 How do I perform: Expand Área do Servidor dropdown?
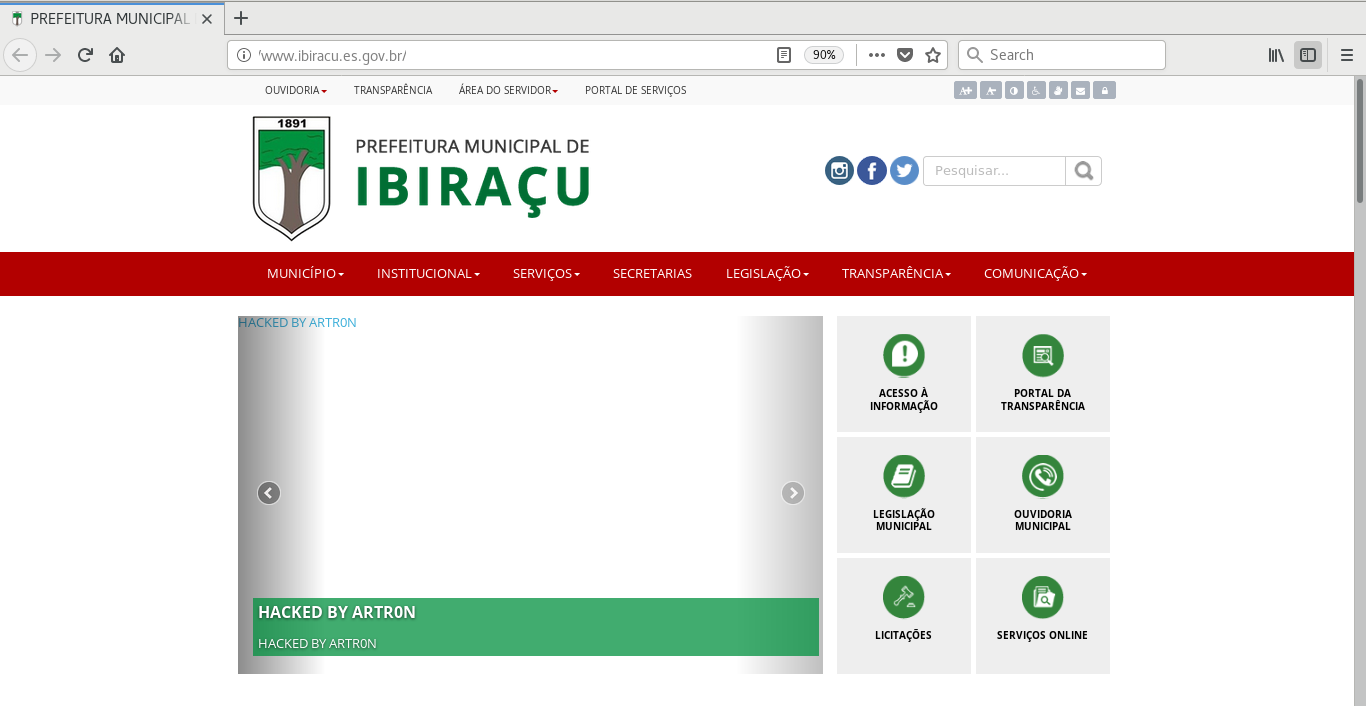coord(508,90)
